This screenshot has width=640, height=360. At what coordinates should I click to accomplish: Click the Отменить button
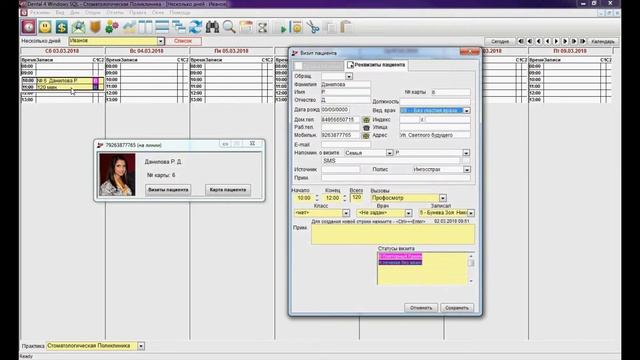tap(421, 308)
